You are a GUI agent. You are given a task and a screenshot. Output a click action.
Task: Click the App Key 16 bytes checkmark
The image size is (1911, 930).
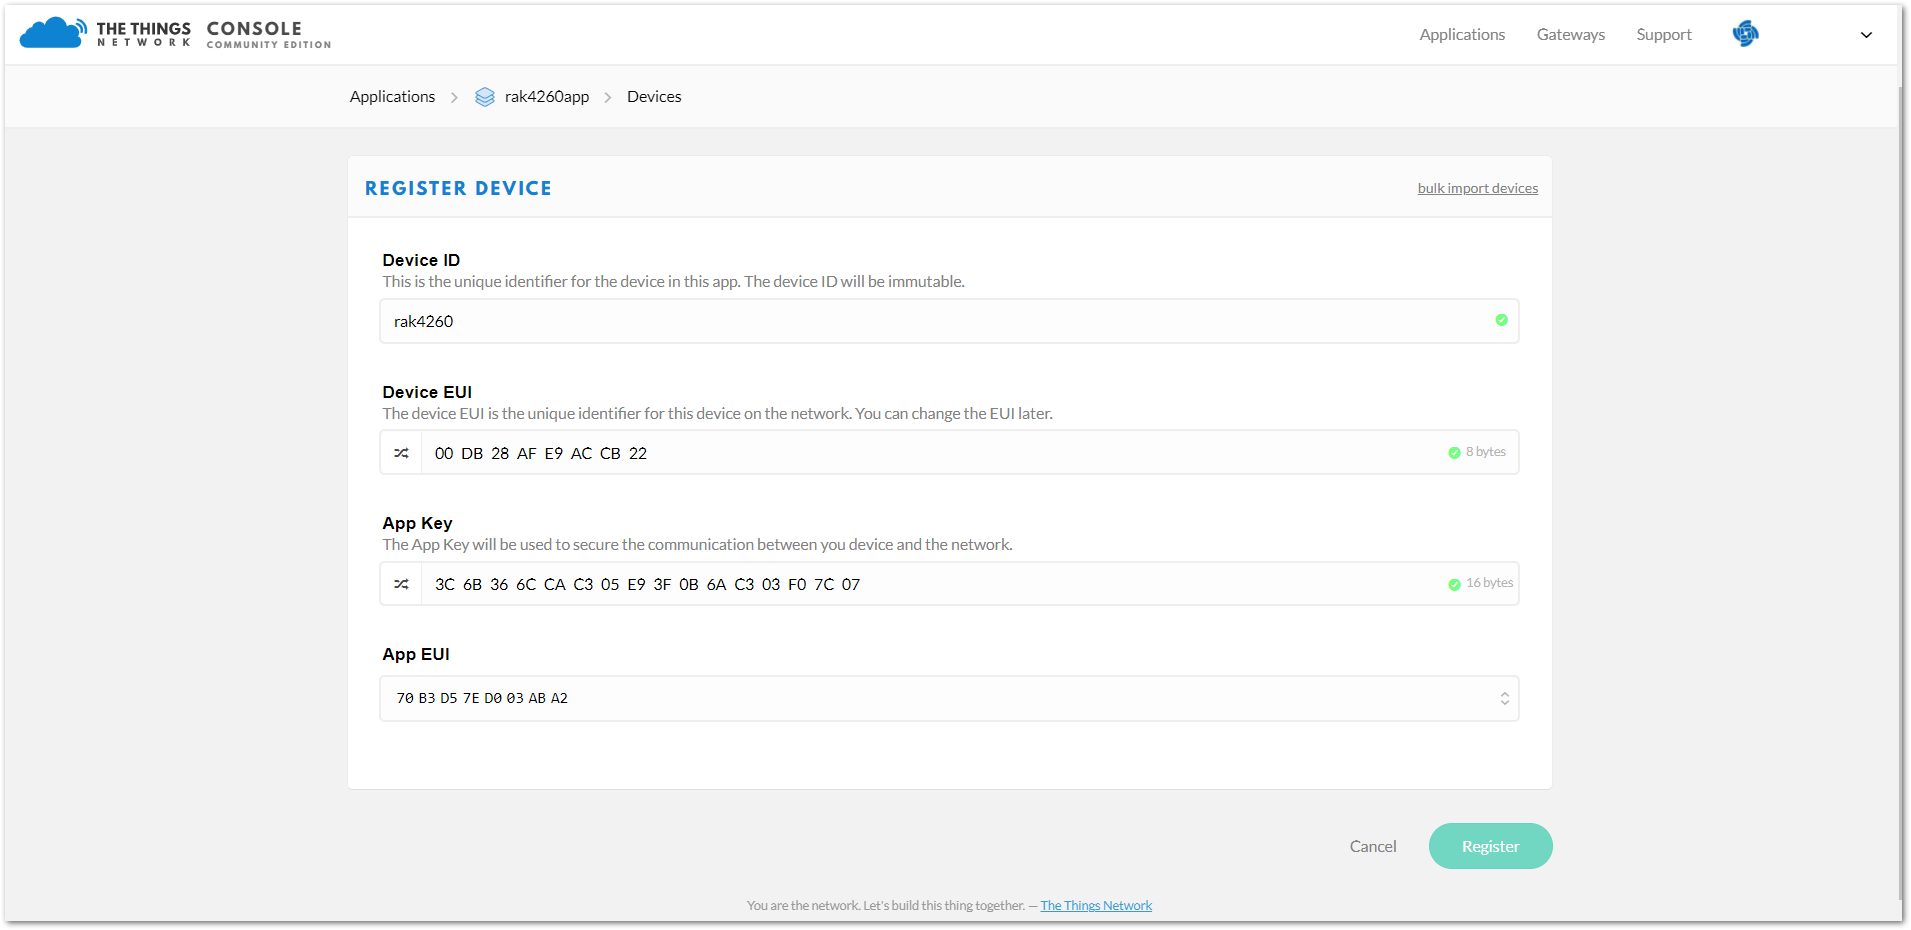(x=1454, y=585)
